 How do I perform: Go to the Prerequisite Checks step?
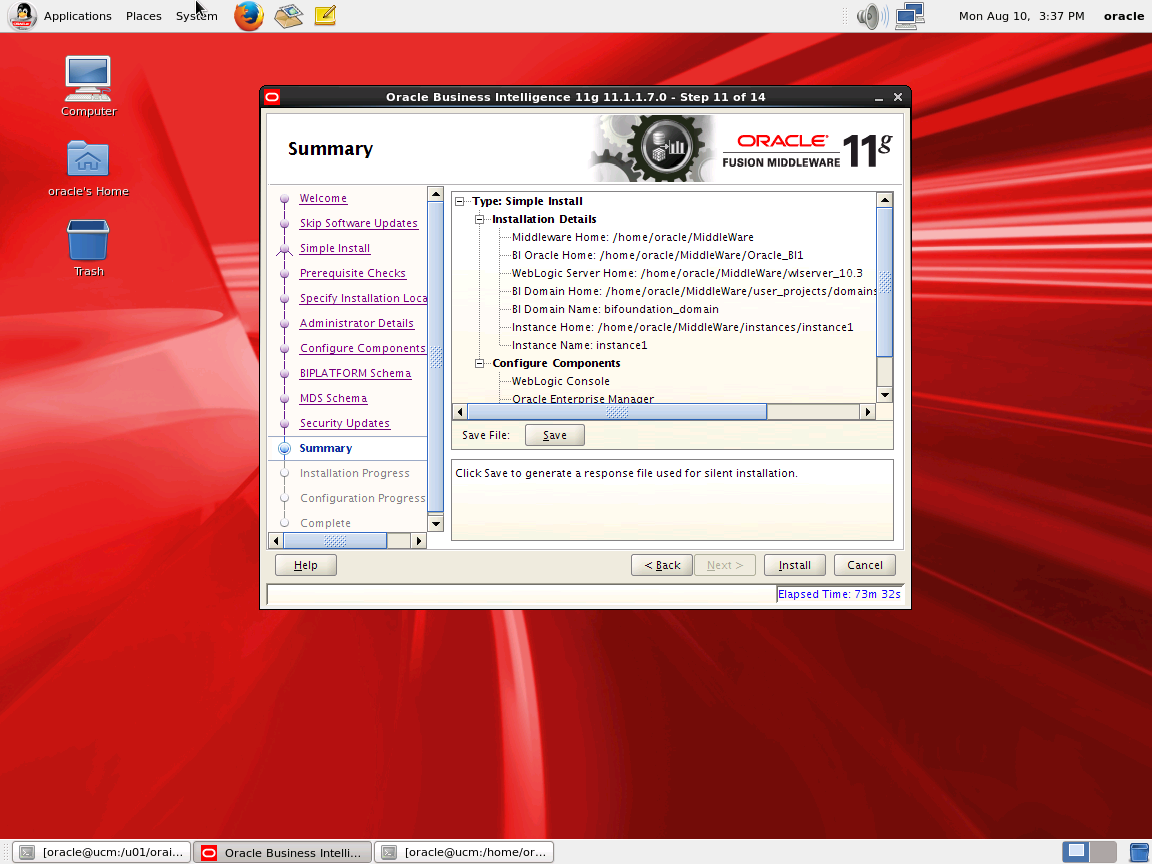[x=353, y=273]
